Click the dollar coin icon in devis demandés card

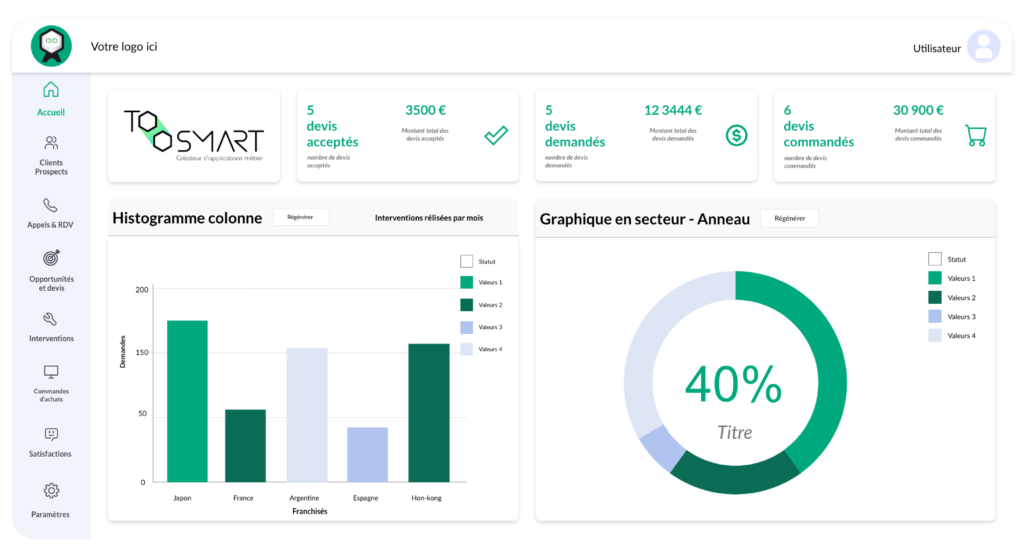tap(736, 135)
